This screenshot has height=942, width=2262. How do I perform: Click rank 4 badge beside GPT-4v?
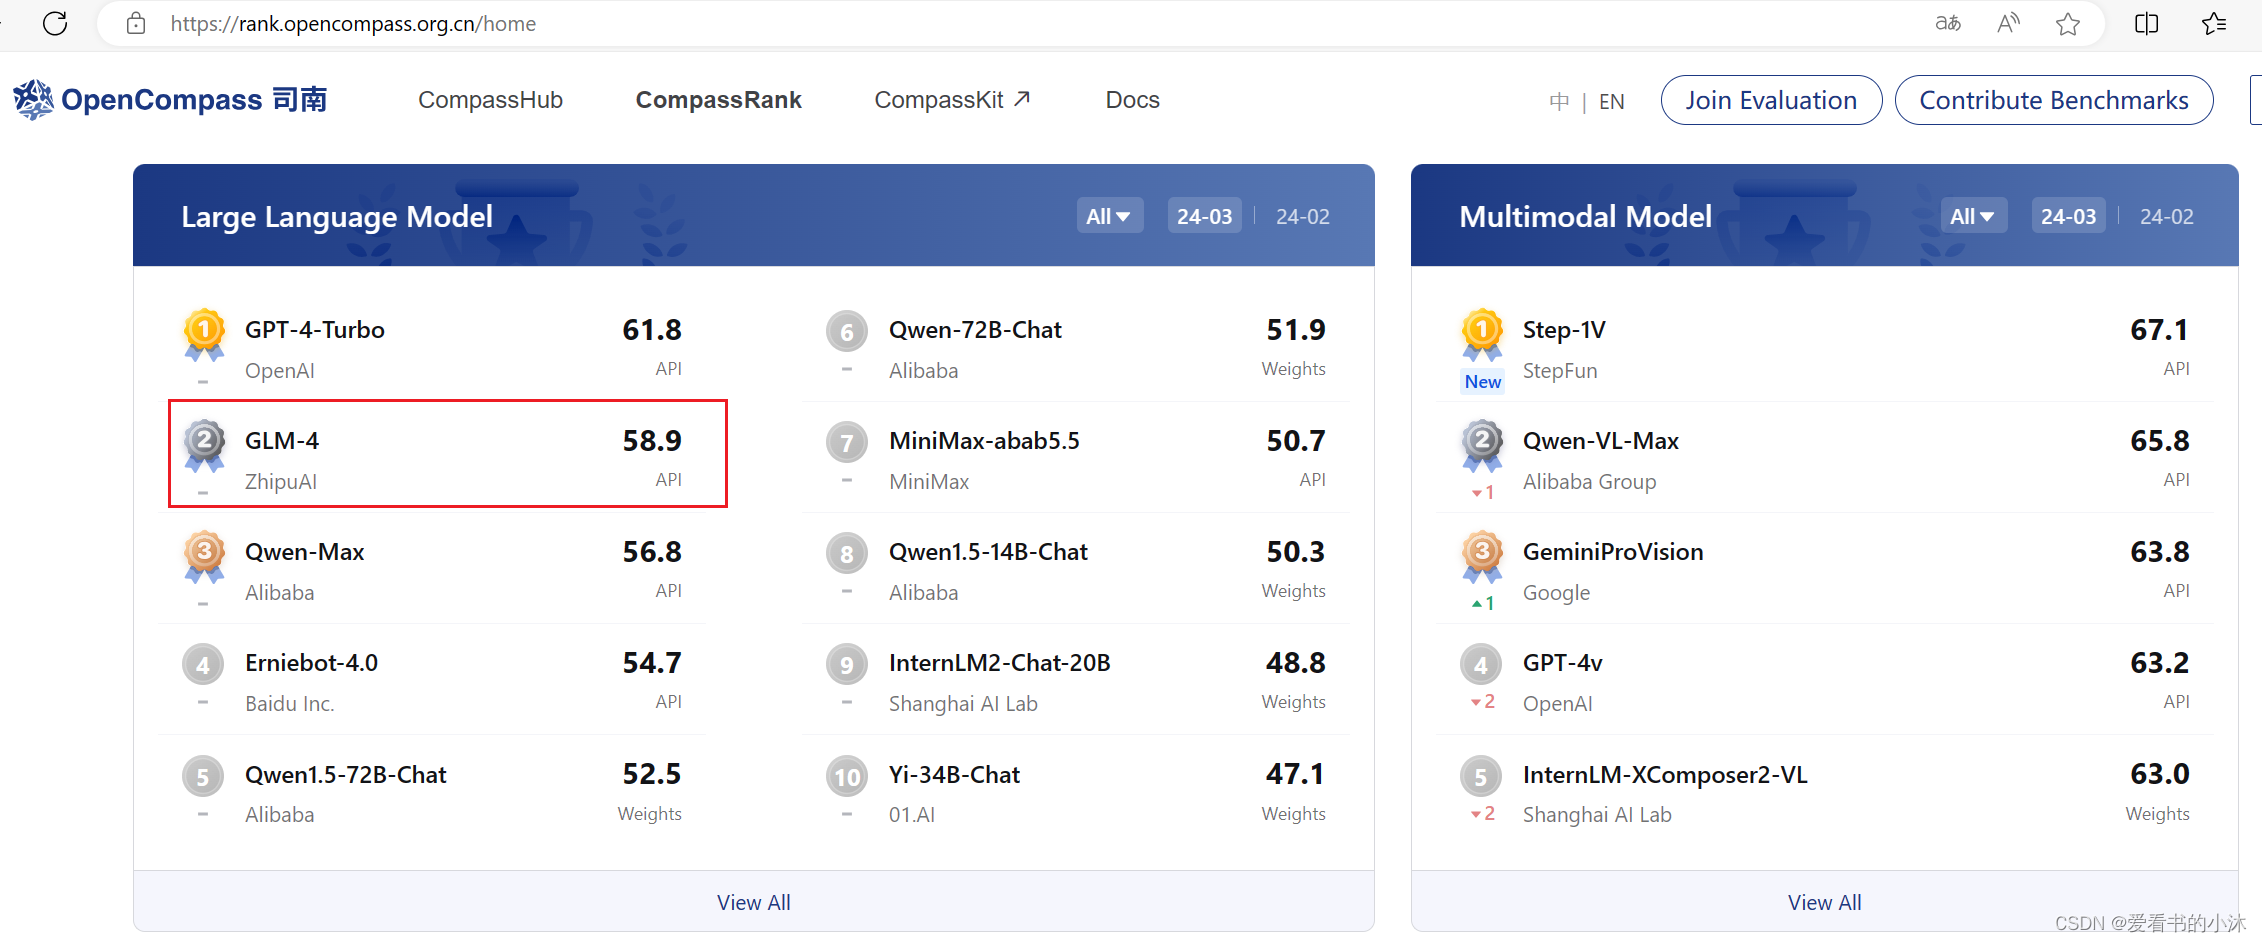tap(1481, 665)
